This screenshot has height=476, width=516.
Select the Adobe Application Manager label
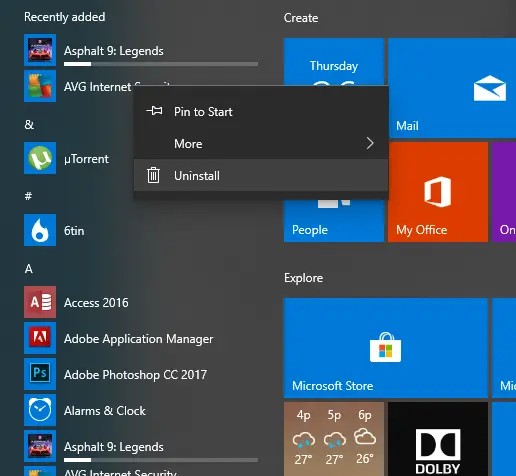[x=138, y=339]
